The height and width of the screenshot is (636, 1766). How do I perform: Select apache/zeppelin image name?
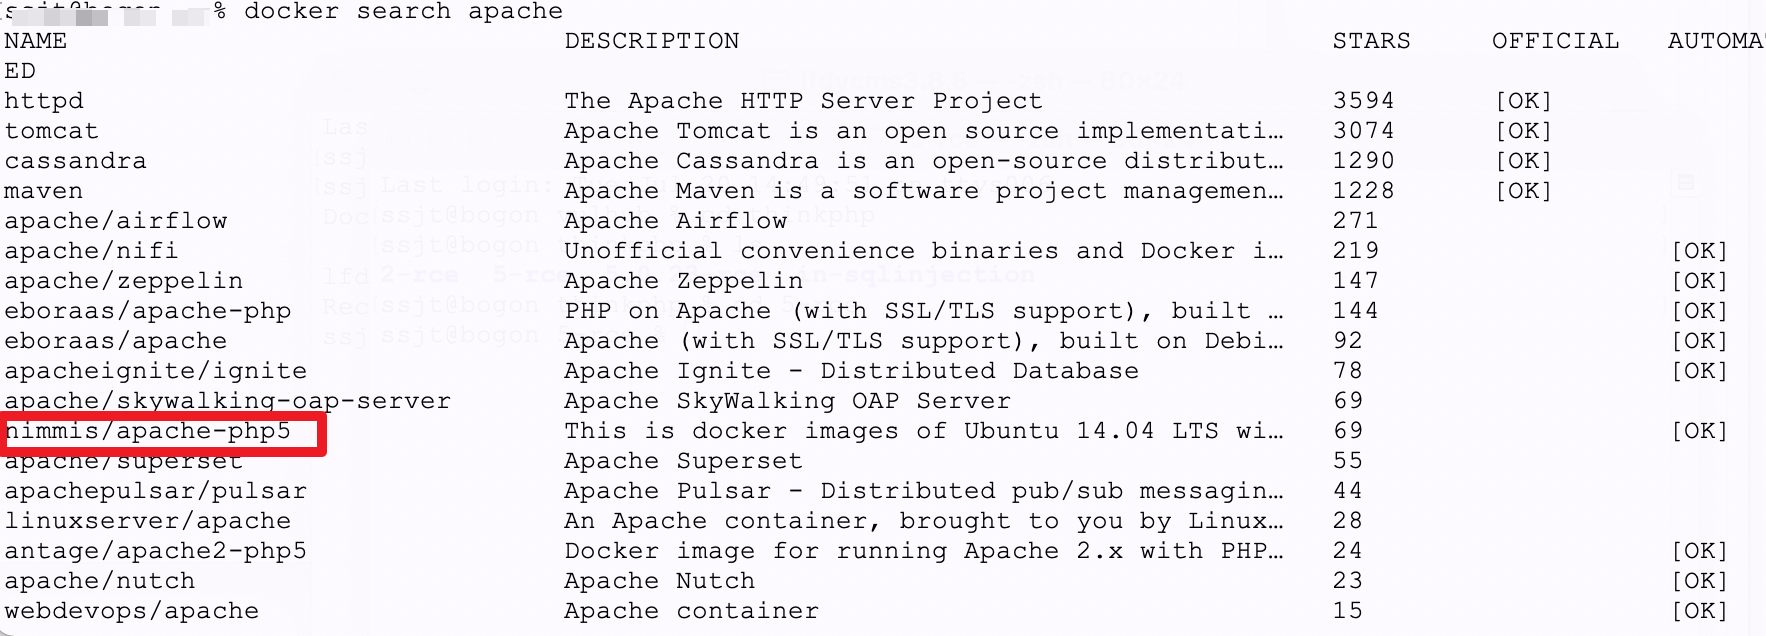(124, 281)
